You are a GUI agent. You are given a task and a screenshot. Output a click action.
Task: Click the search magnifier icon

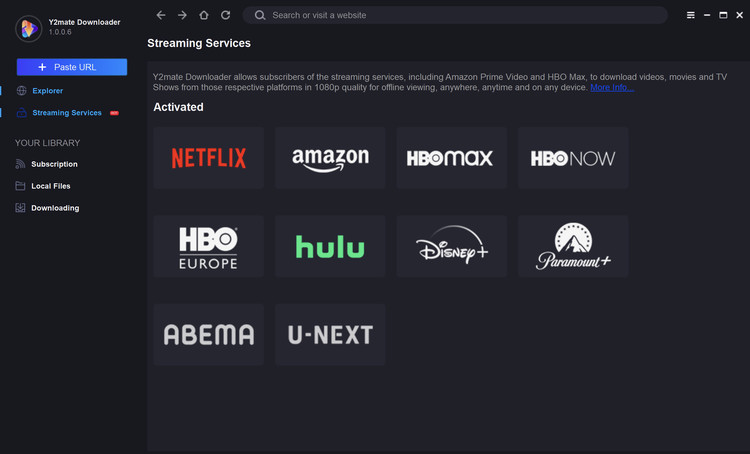(x=260, y=15)
